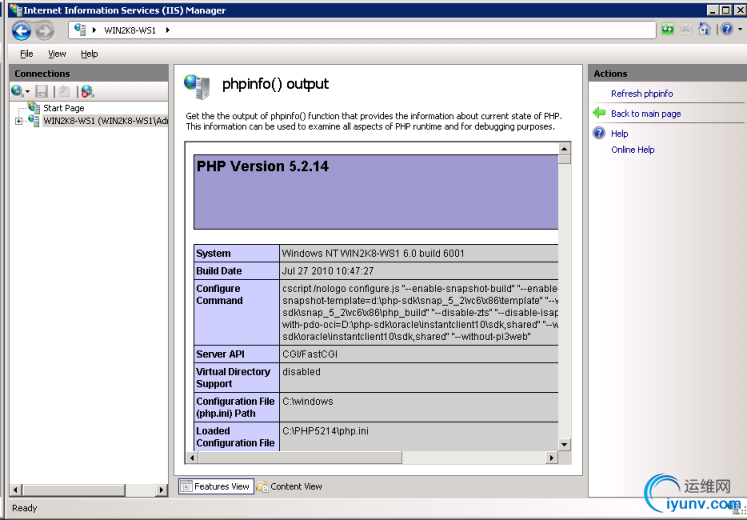
Task: Click the phpinfo horizontal scrollbar thumb
Action: (299, 458)
